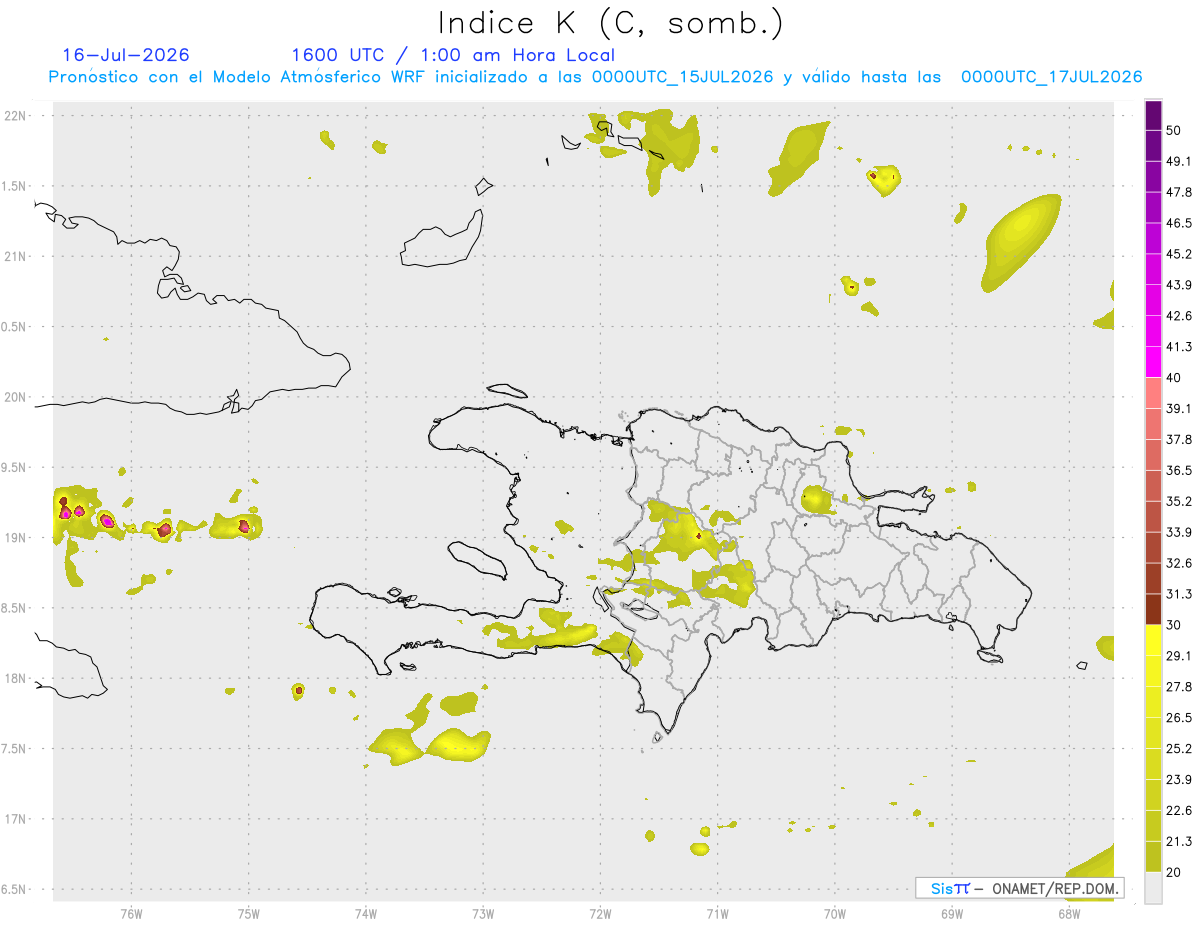Click the "17N" latitude label
The width and height of the screenshot is (1200, 927).
tap(17, 819)
